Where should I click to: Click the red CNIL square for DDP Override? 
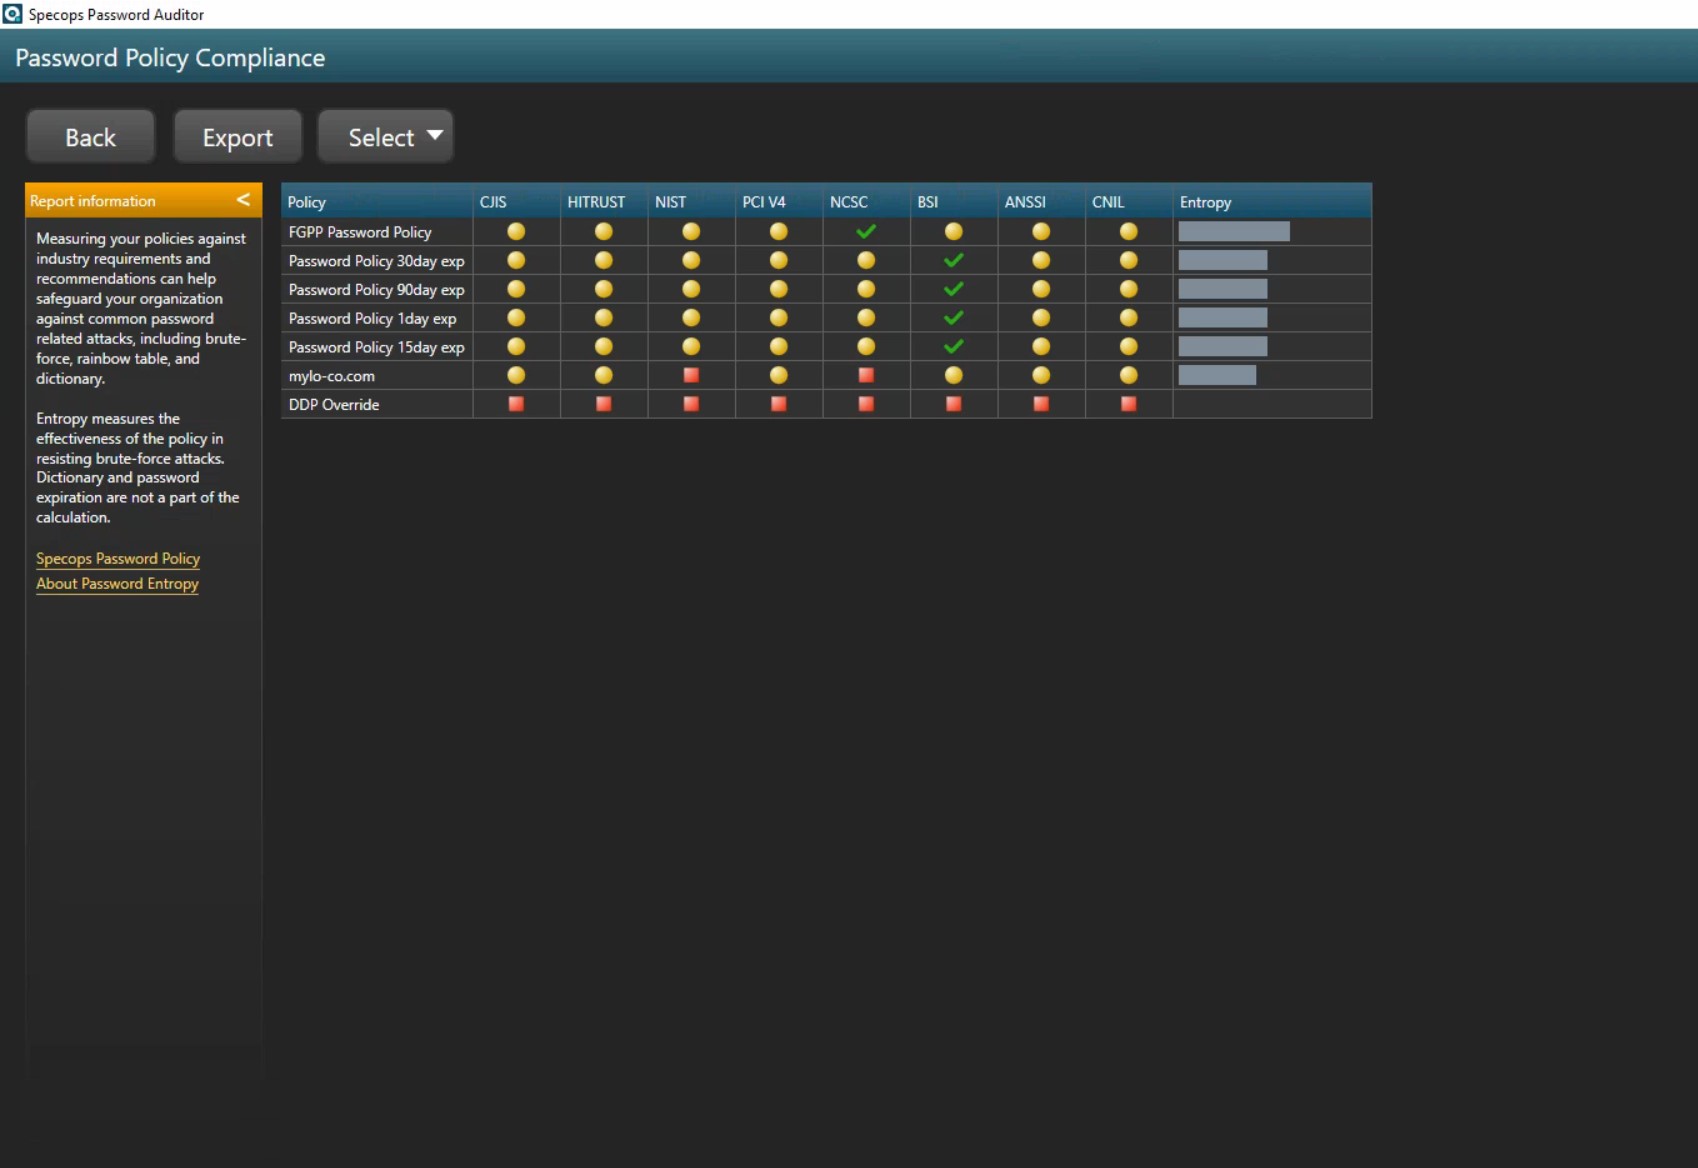click(x=1129, y=404)
